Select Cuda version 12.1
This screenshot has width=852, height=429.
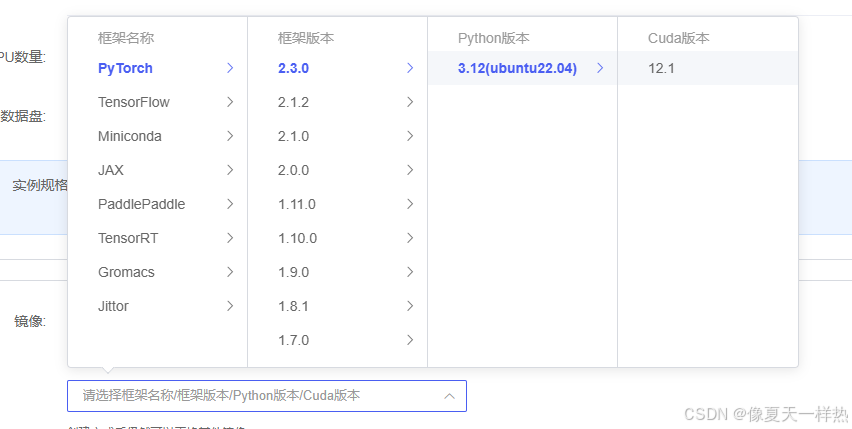click(x=708, y=68)
